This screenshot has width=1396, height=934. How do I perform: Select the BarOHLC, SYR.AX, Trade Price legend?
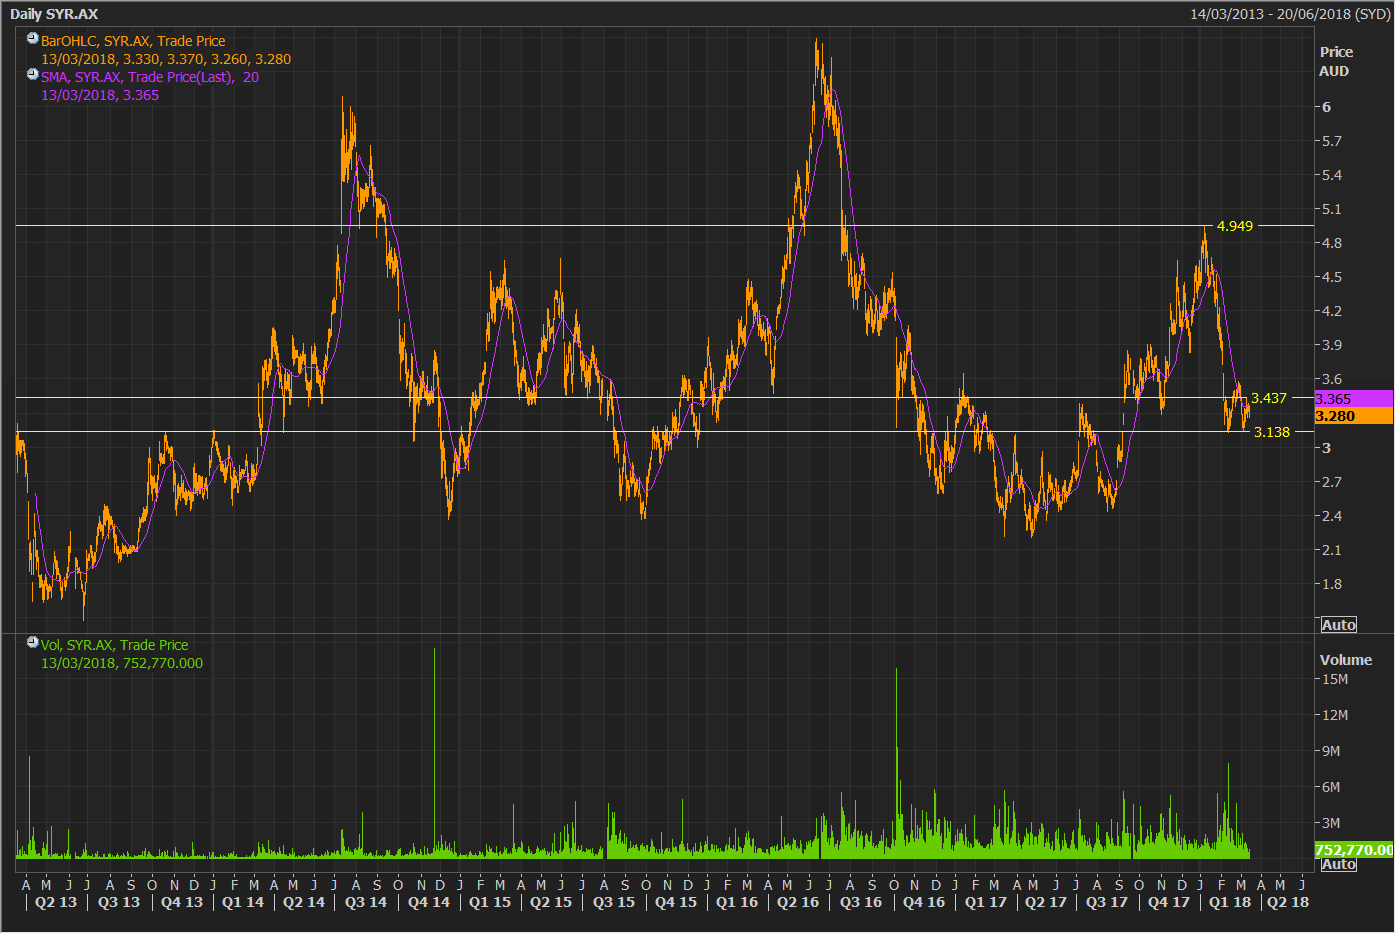pyautogui.click(x=133, y=41)
